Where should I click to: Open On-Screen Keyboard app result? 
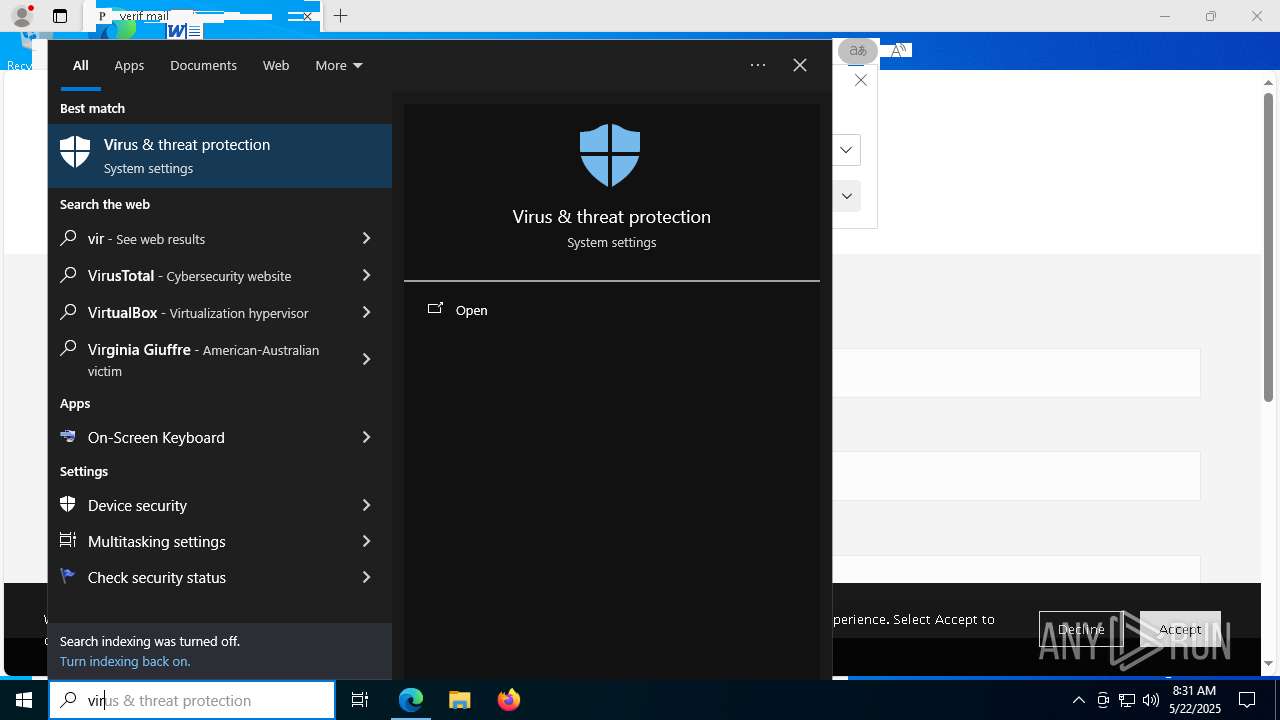tap(202, 437)
